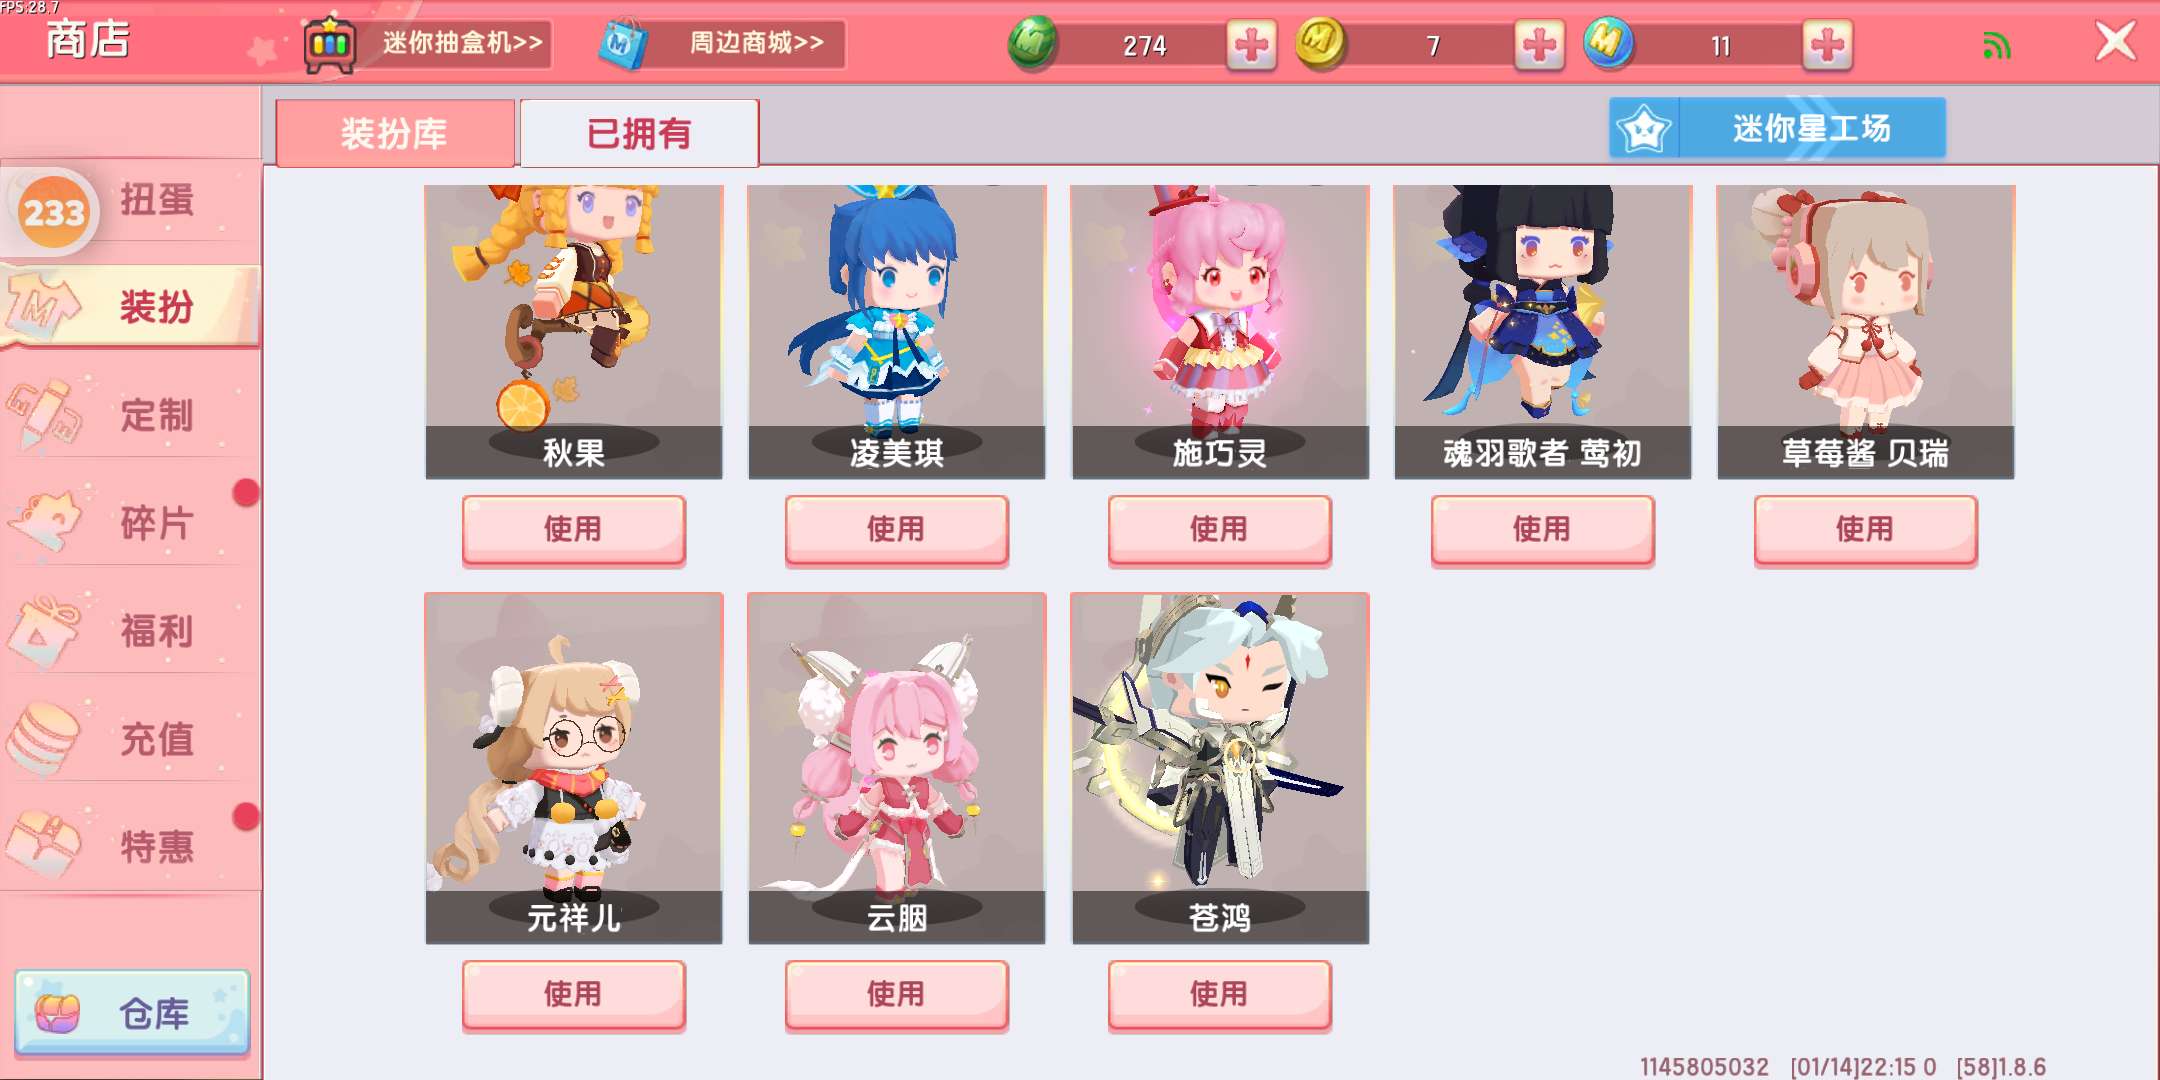This screenshot has height=1080, width=2160.
Task: Open the 福利 gift welfare section
Action: click(130, 630)
